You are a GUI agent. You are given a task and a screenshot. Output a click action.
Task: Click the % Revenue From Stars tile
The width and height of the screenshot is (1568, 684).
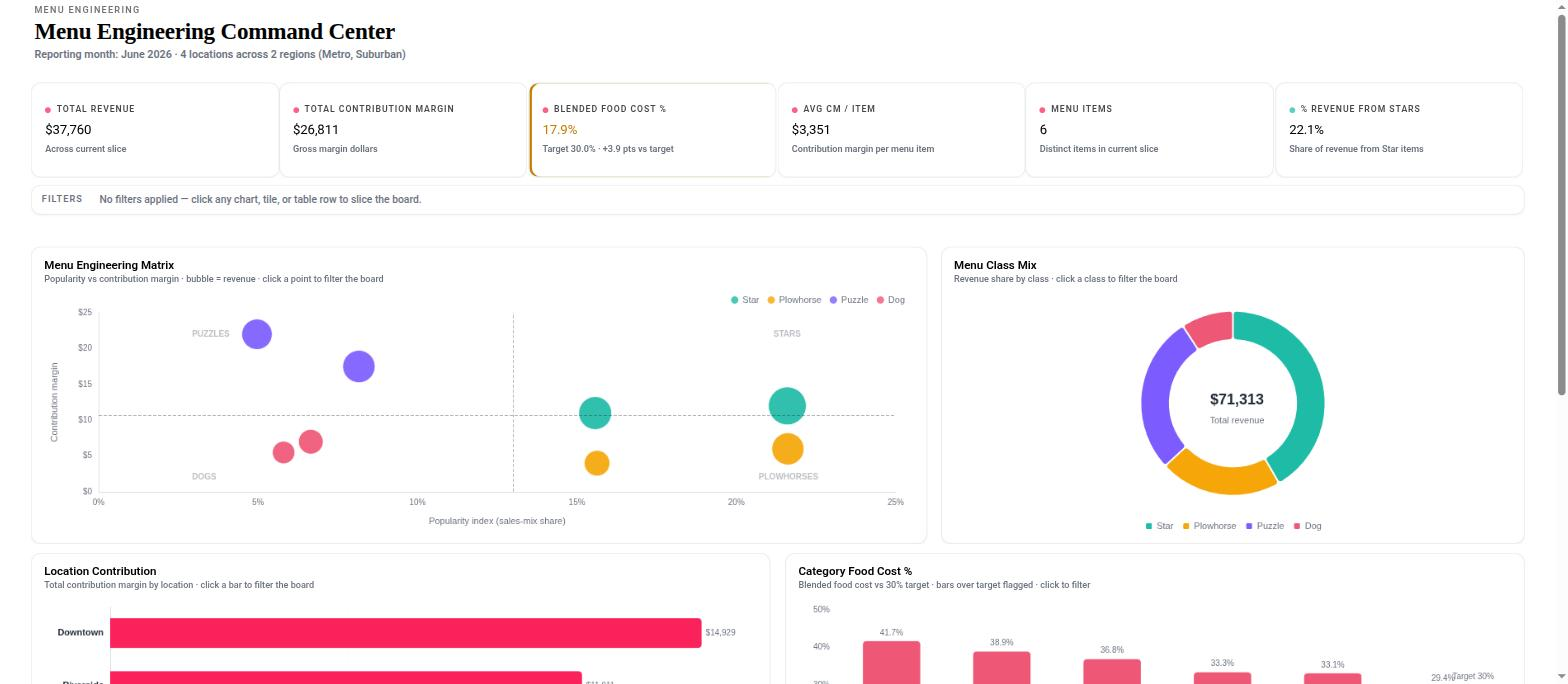pos(1399,130)
